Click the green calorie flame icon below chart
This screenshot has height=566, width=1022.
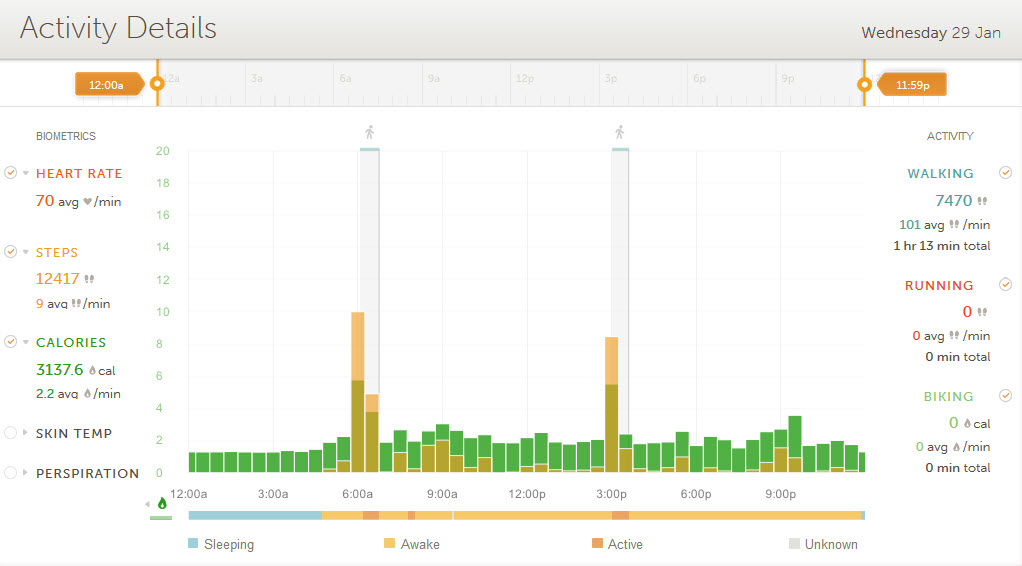pyautogui.click(x=162, y=504)
